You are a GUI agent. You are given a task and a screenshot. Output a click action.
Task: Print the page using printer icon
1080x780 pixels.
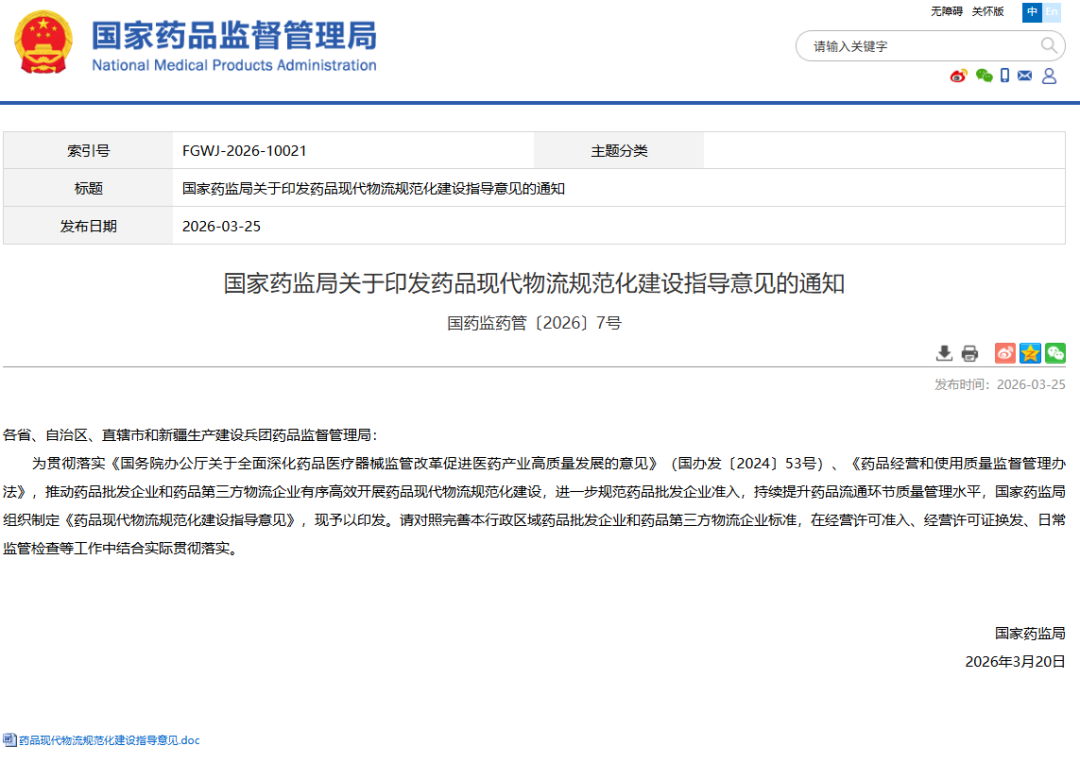969,353
